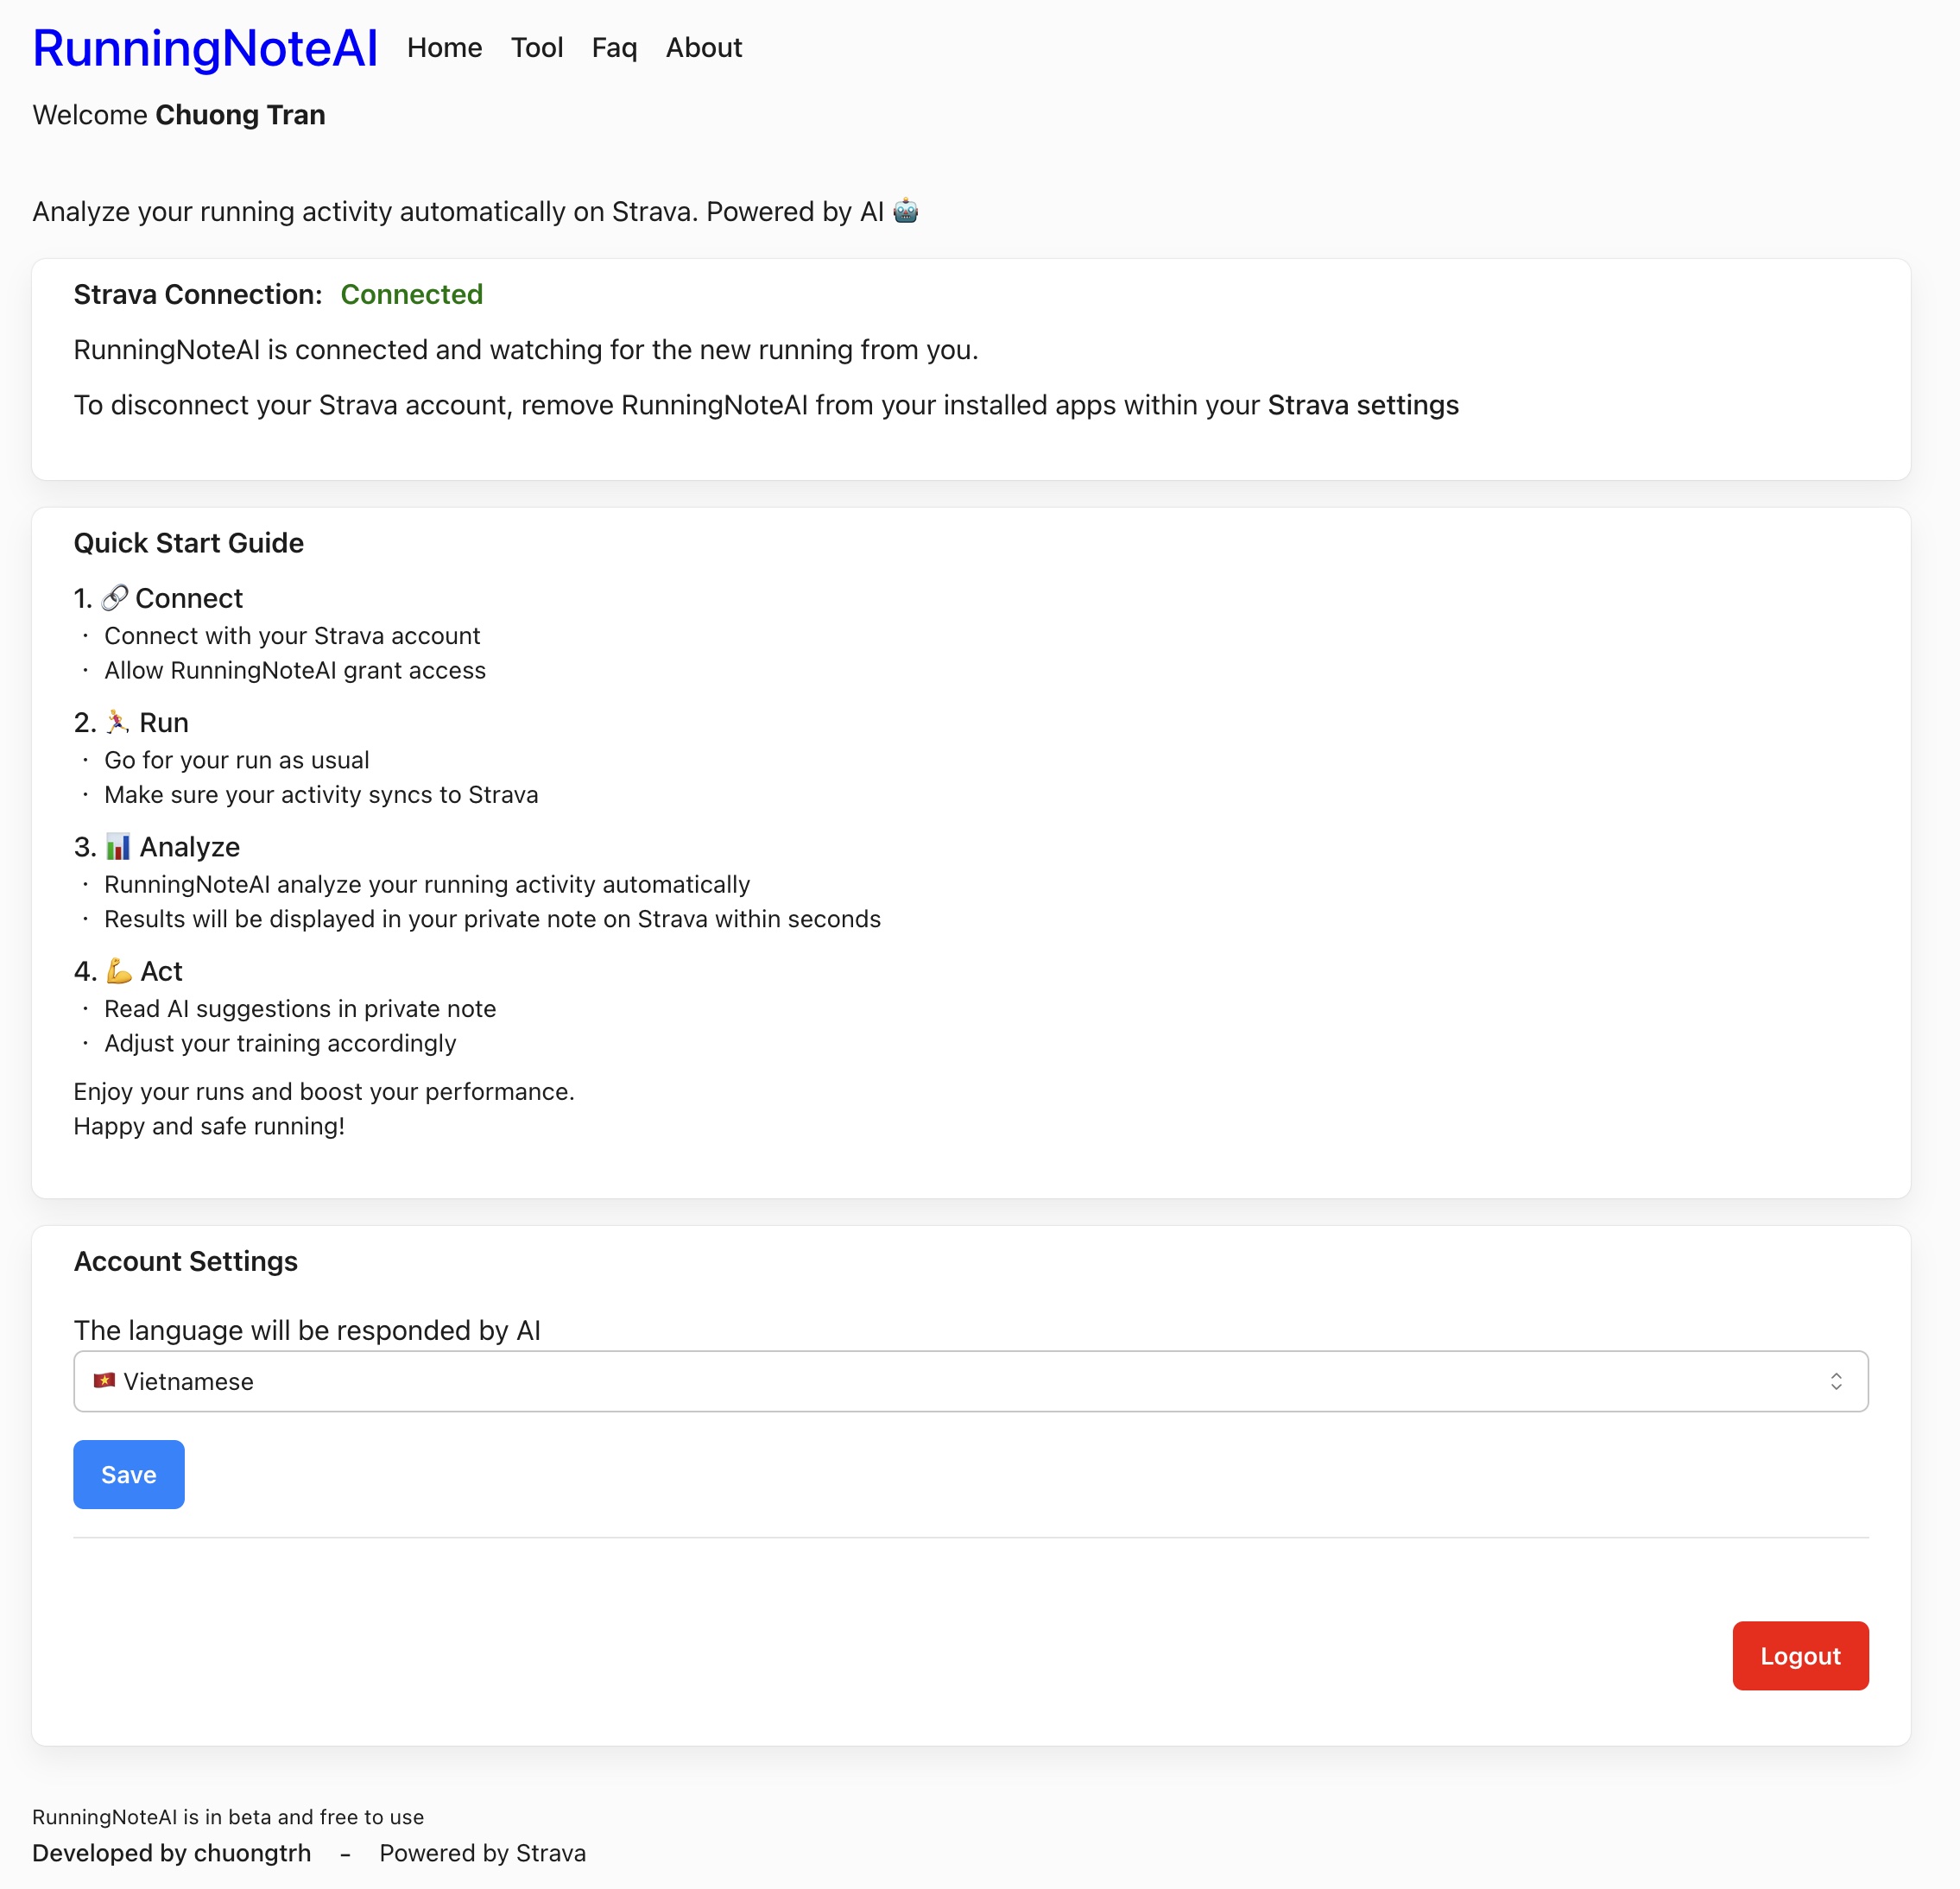Click the Powered by Strava footer link

point(482,1853)
